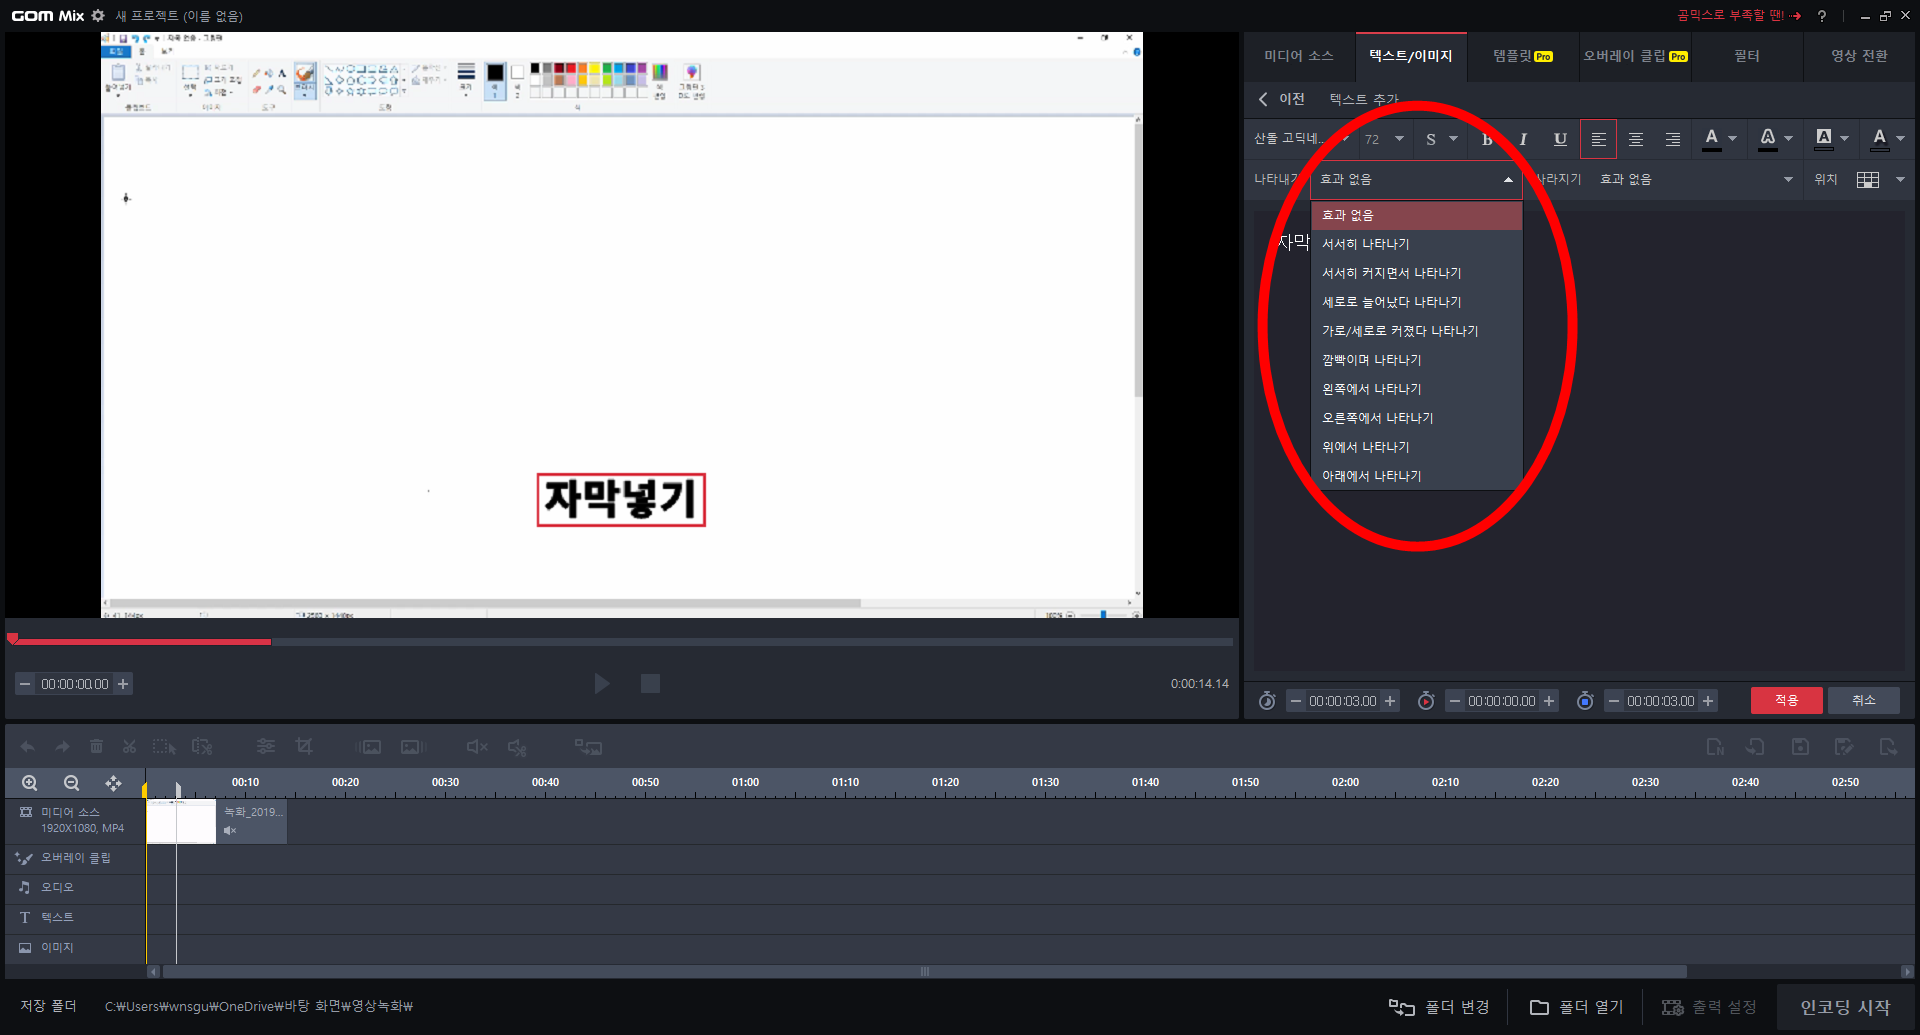Screen dimensions: 1920x1035
Task: Switch to 영상 전환 tab
Action: click(1859, 56)
